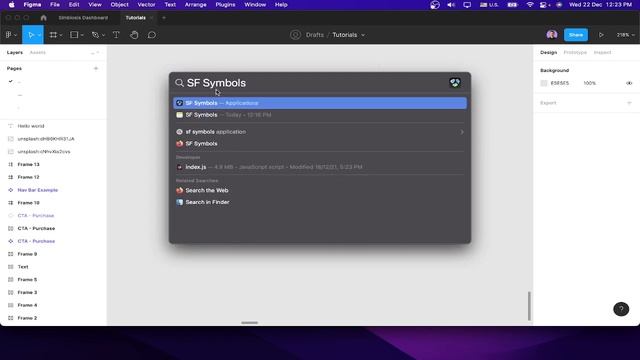Open Wi-Fi status in menu bar

click(x=530, y=4)
